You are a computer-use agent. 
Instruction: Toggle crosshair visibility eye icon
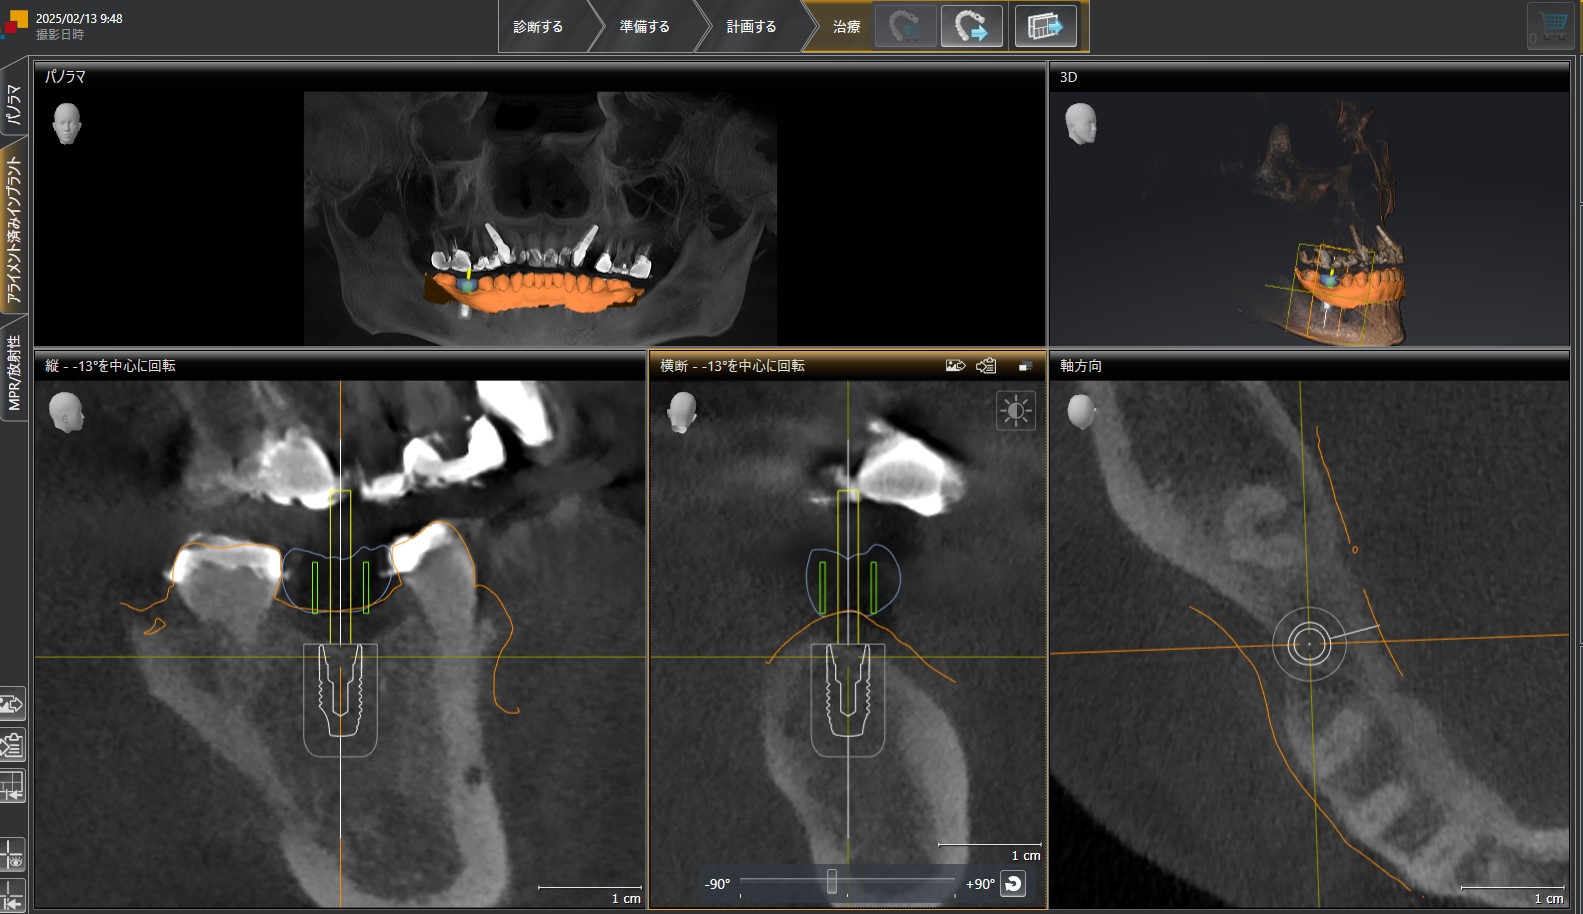point(12,857)
